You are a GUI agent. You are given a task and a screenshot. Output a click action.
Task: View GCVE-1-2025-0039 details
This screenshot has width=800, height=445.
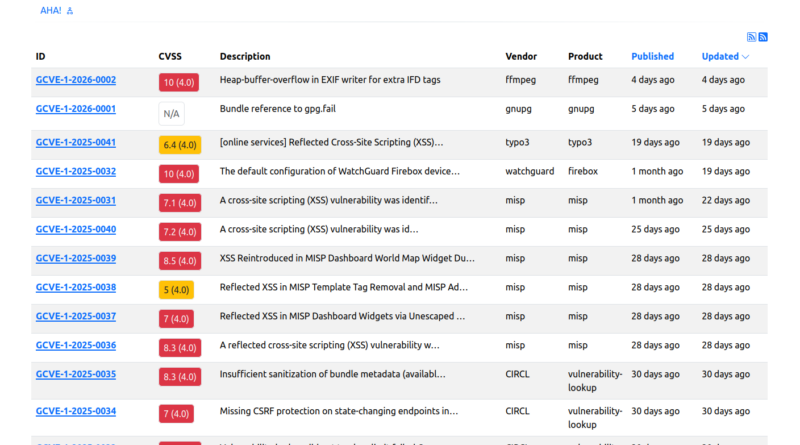(76, 259)
